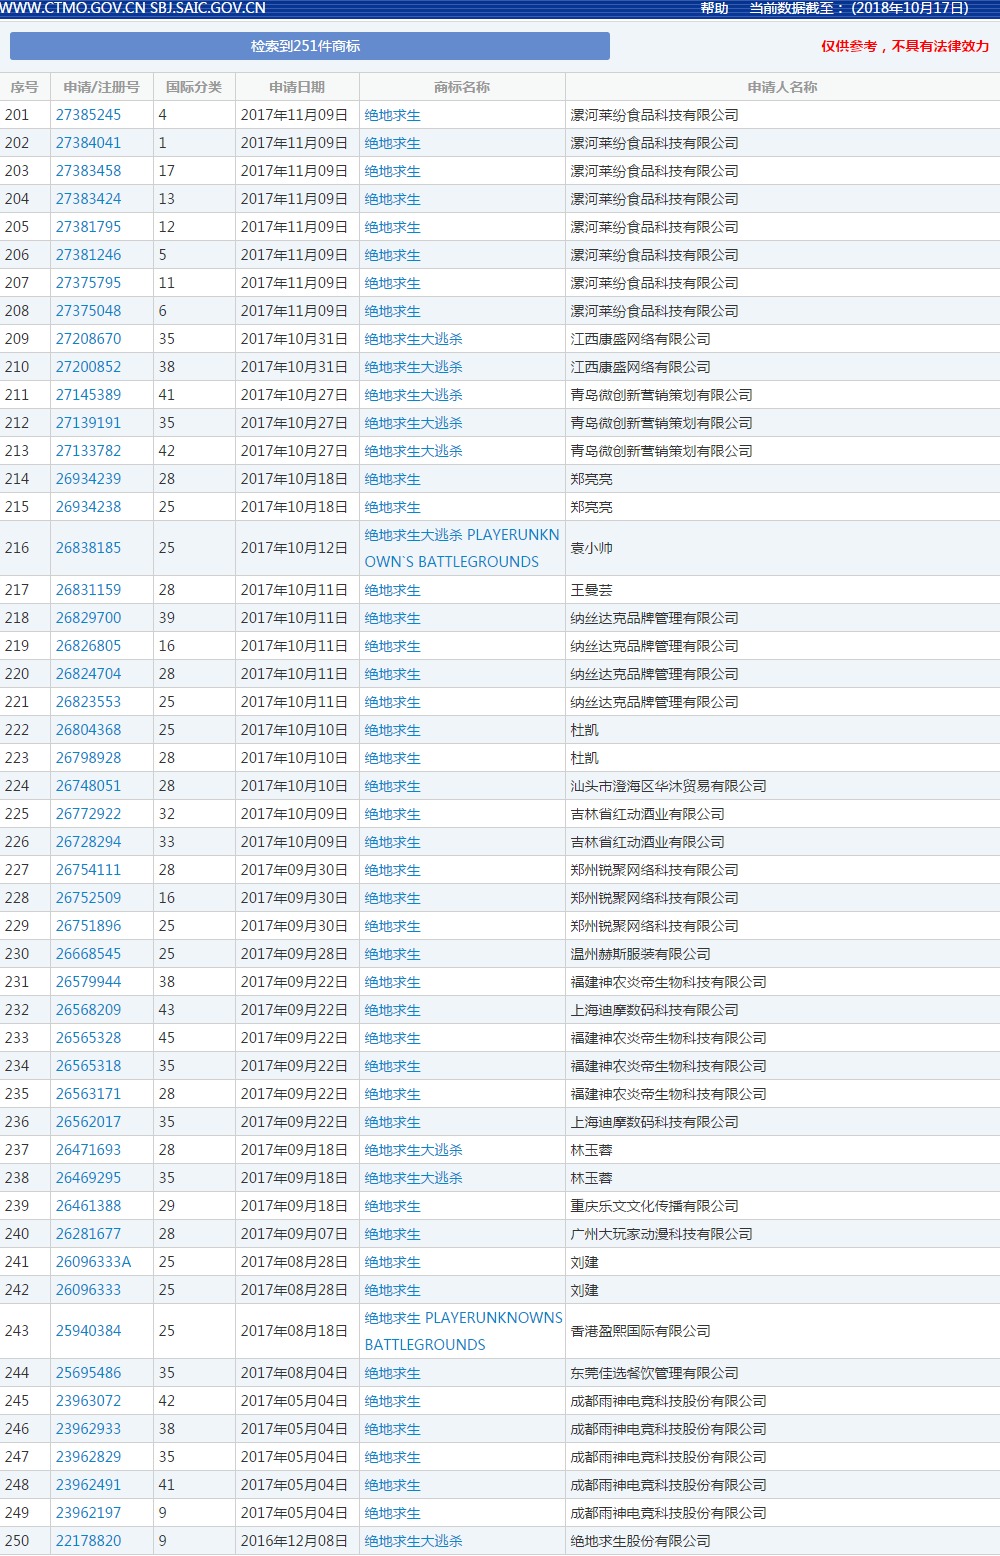Click trademark name 绝地求生 in row 202
This screenshot has width=1000, height=1556.
pyautogui.click(x=393, y=143)
